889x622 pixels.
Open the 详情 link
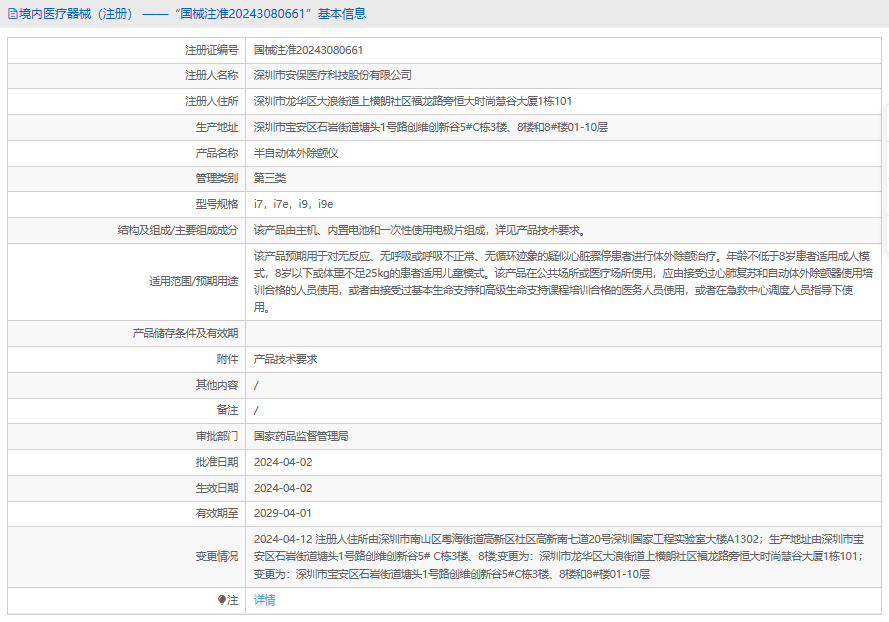click(264, 600)
